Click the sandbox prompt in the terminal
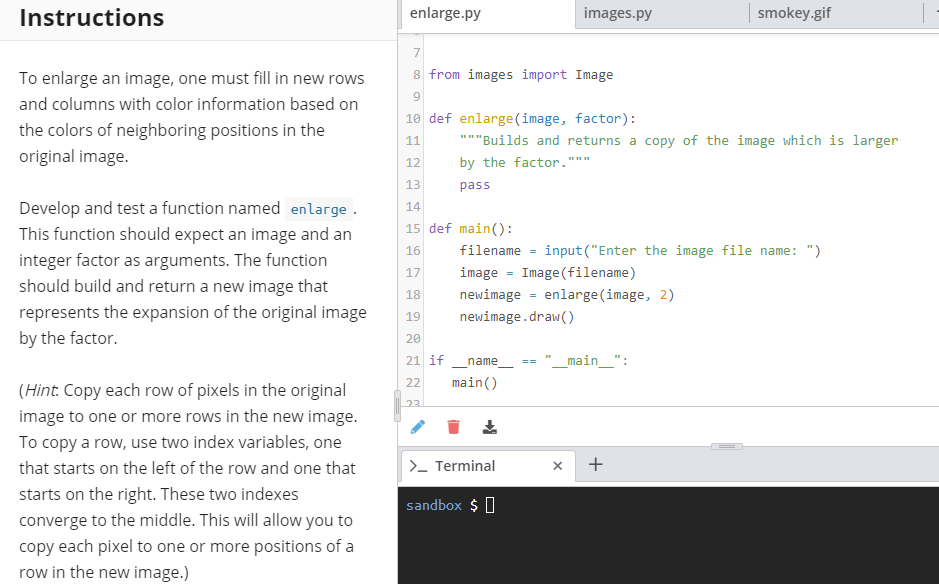Screen dimensions: 939x584 coord(433,505)
